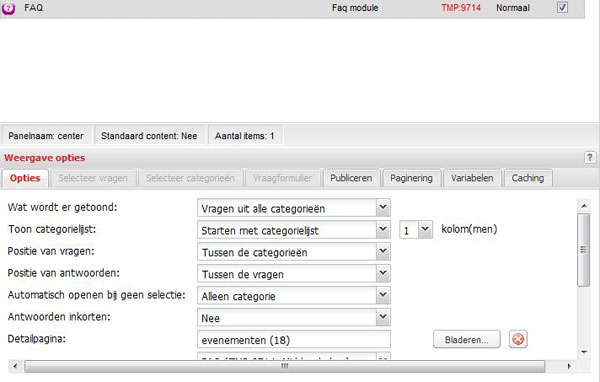This screenshot has height=382, width=600.
Task: Open help for Weergave opties
Action: click(x=590, y=157)
